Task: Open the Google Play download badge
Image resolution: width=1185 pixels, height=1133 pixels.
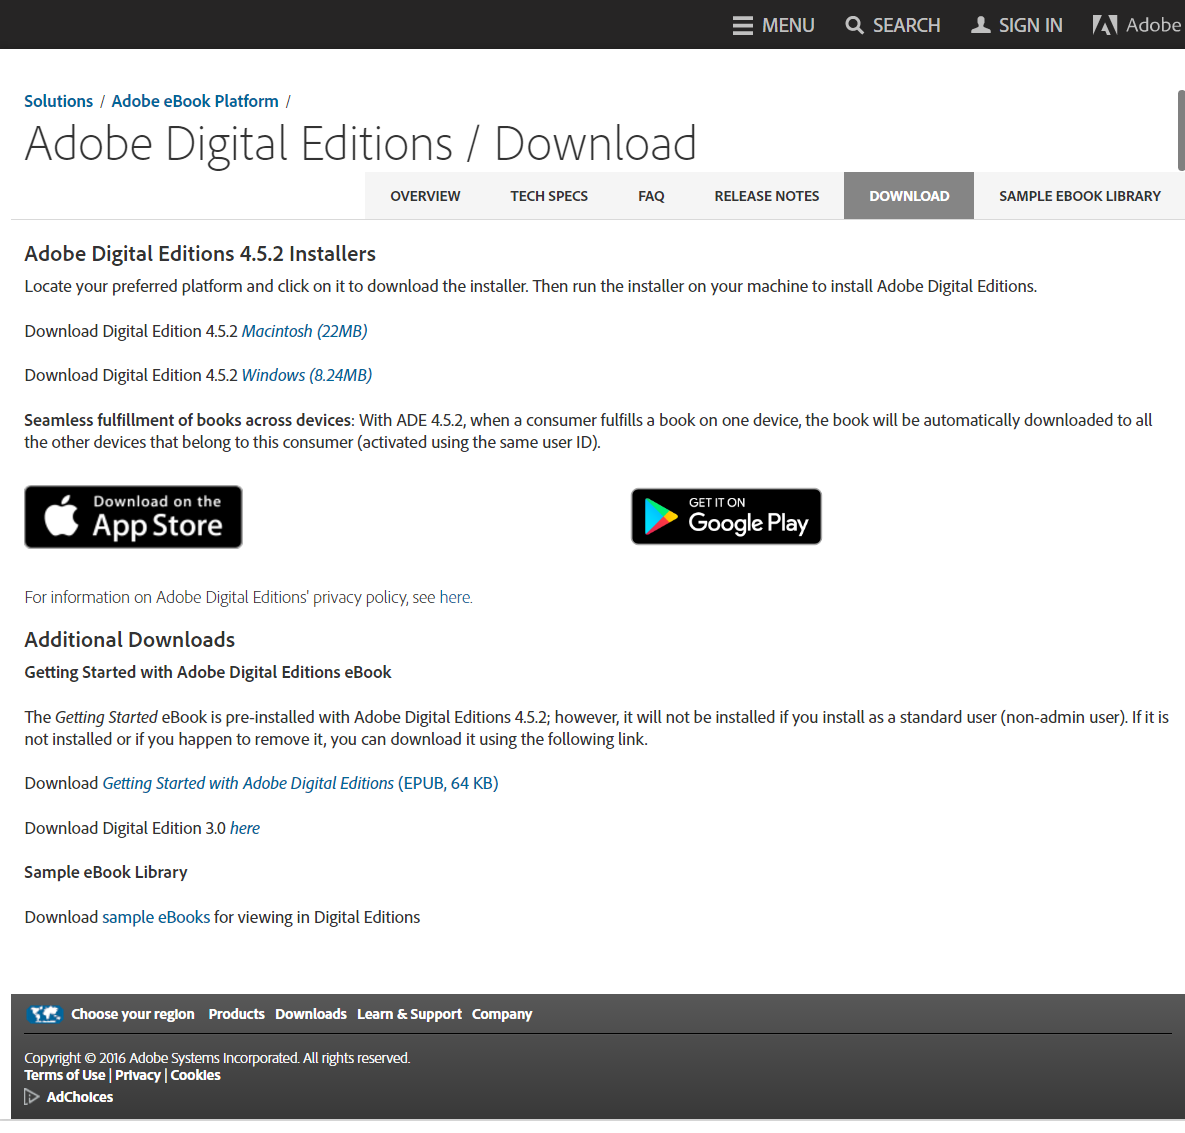Action: pos(726,516)
